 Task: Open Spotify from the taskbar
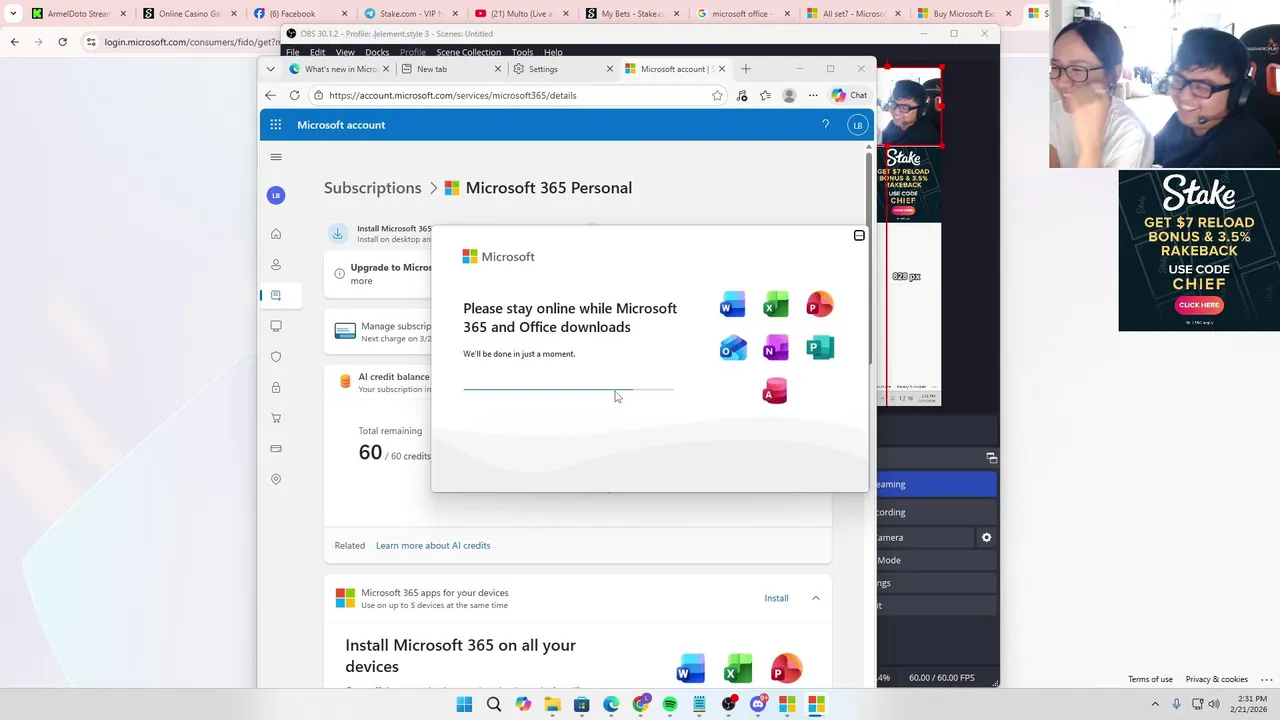tap(670, 705)
